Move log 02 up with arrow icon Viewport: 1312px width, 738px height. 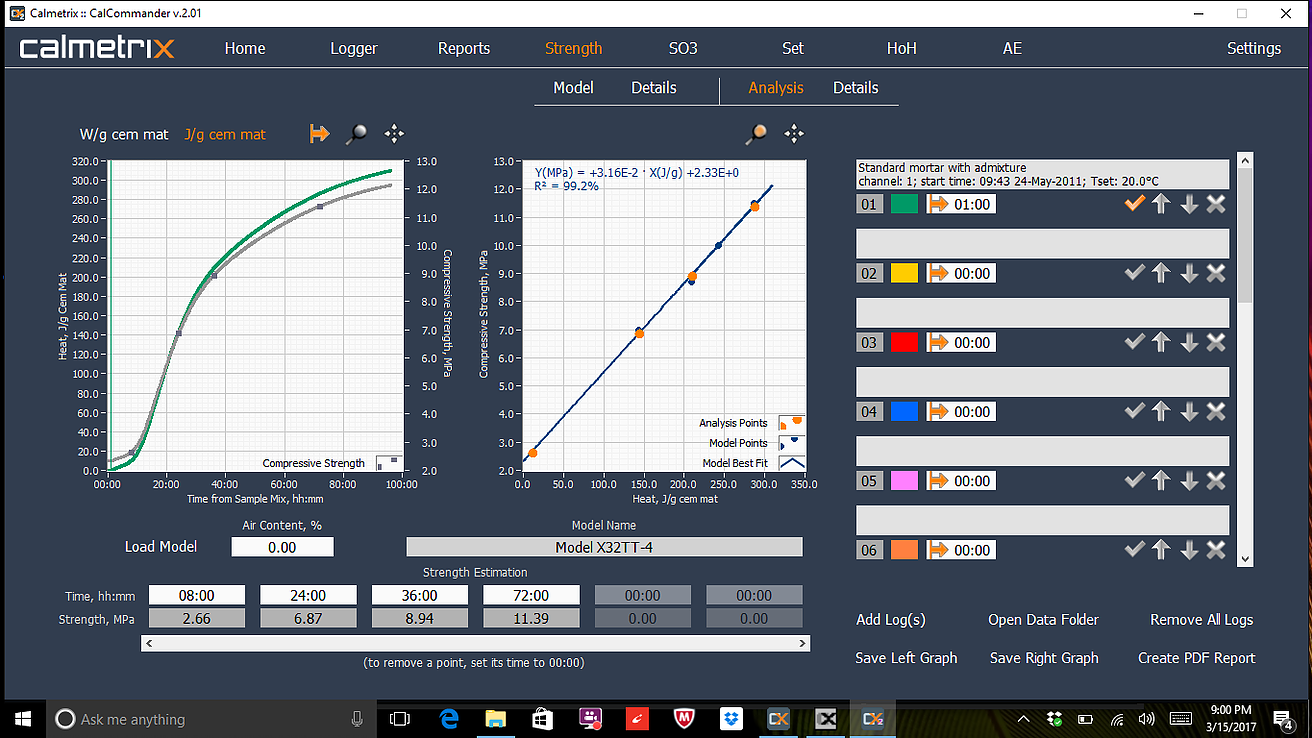[x=1161, y=273]
